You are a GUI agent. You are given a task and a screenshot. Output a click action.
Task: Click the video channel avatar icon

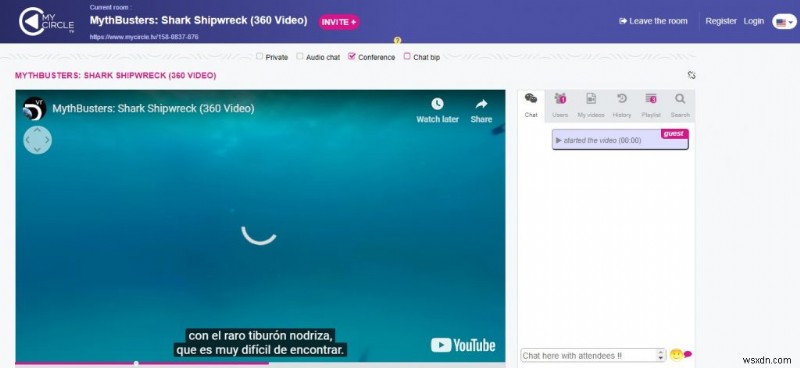(35, 109)
